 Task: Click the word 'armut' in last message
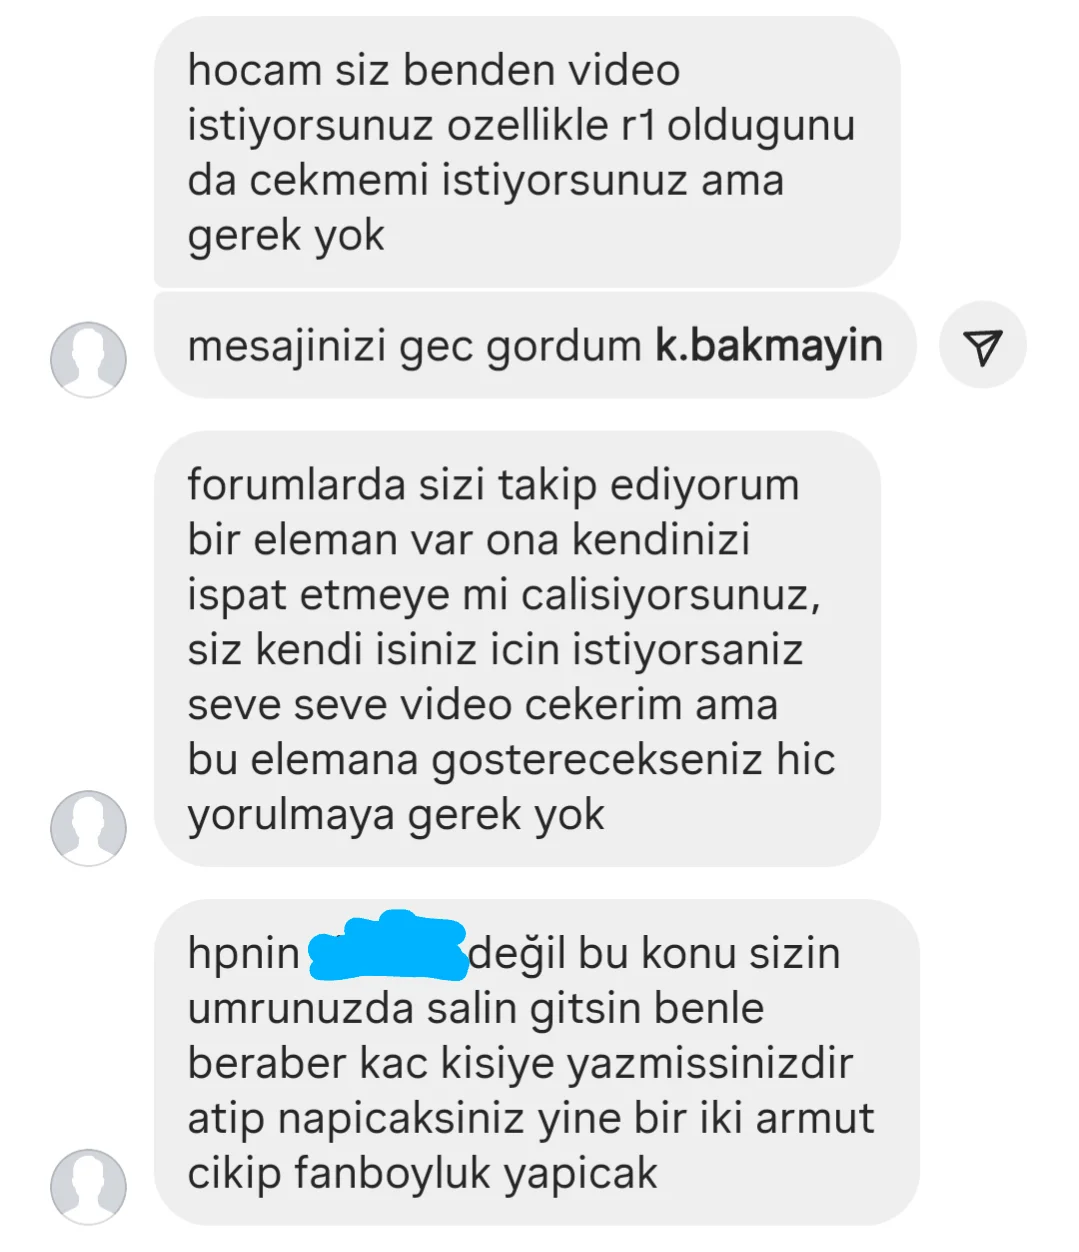pos(814,1118)
